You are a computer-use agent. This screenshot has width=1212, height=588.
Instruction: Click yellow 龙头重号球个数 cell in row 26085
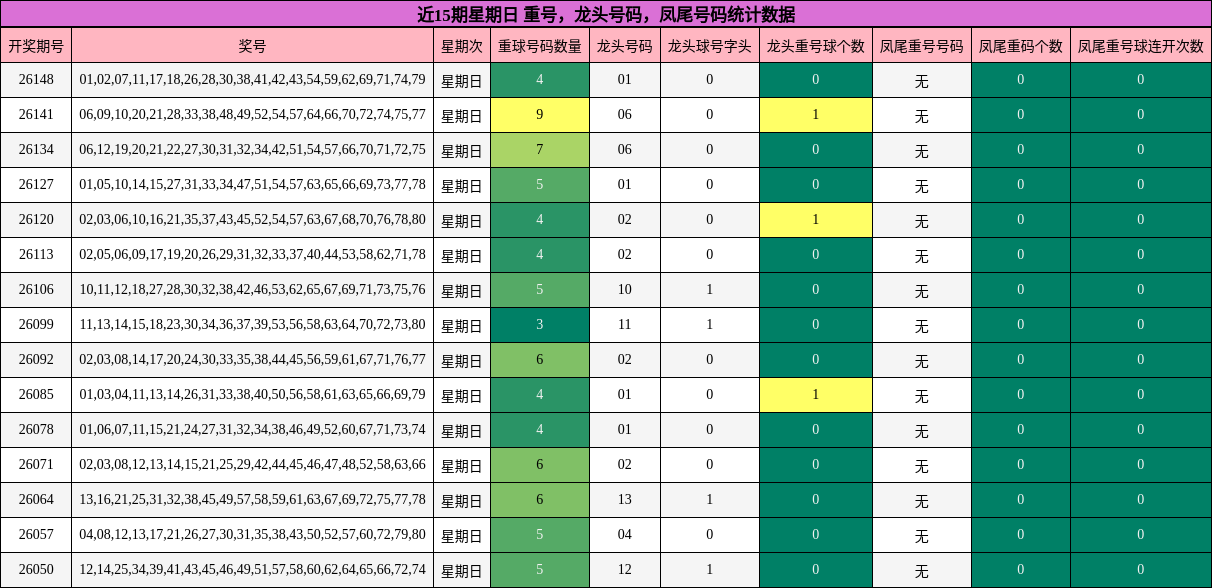[816, 395]
